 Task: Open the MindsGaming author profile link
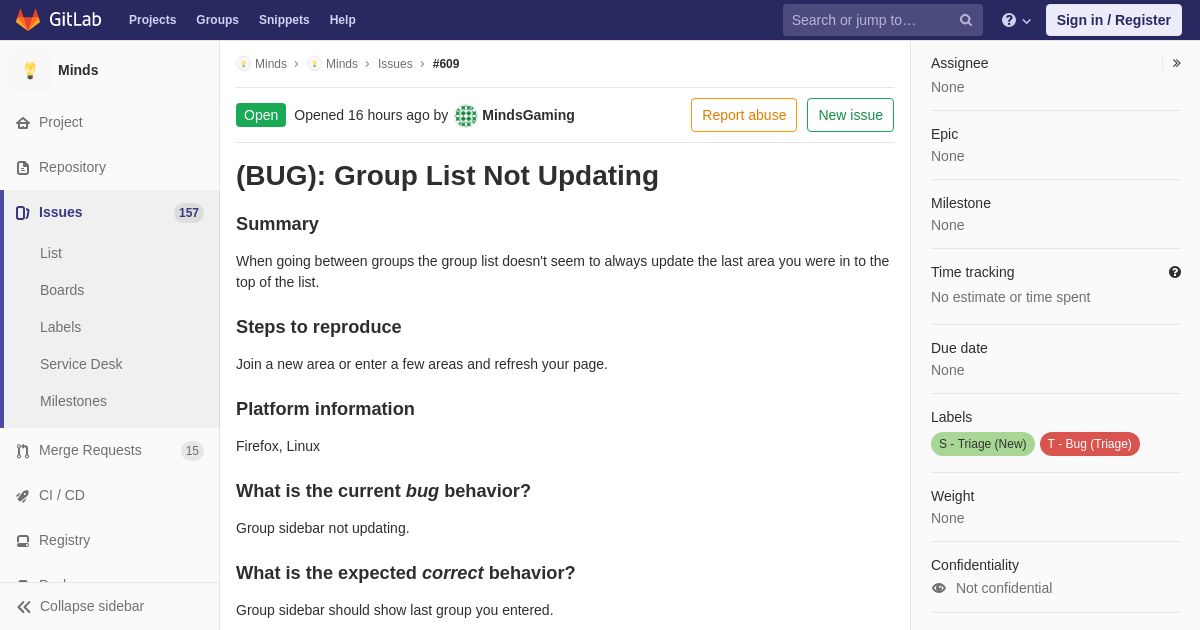point(528,115)
